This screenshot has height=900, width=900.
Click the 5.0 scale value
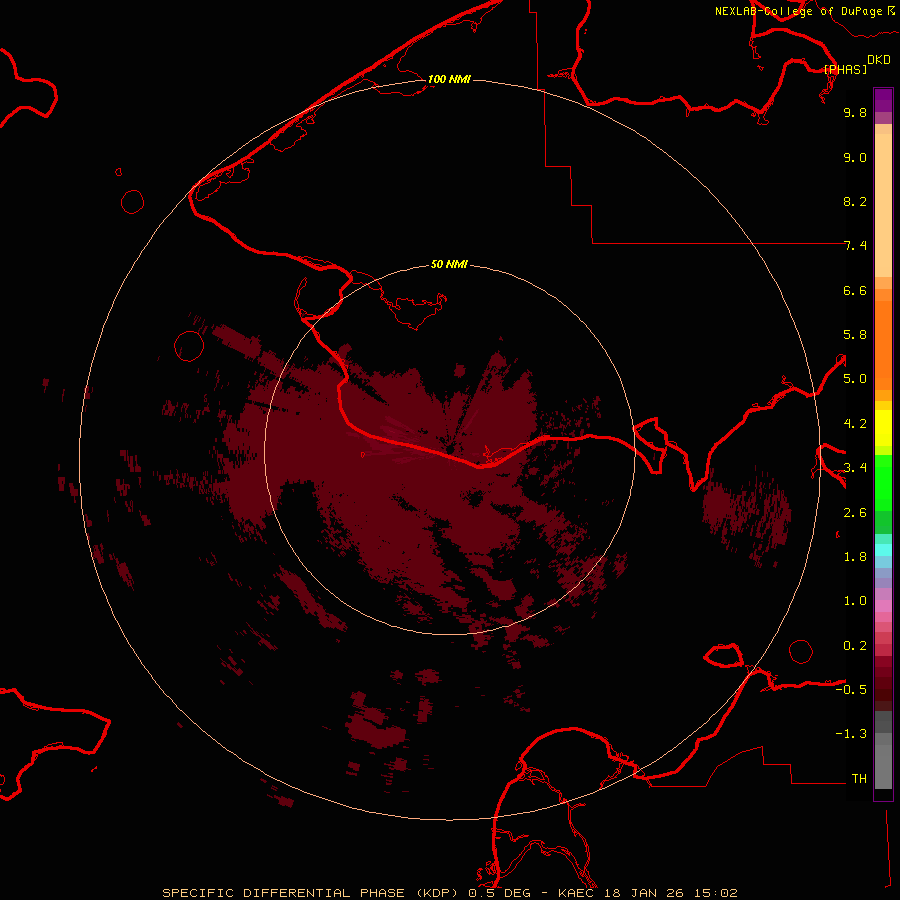855,379
